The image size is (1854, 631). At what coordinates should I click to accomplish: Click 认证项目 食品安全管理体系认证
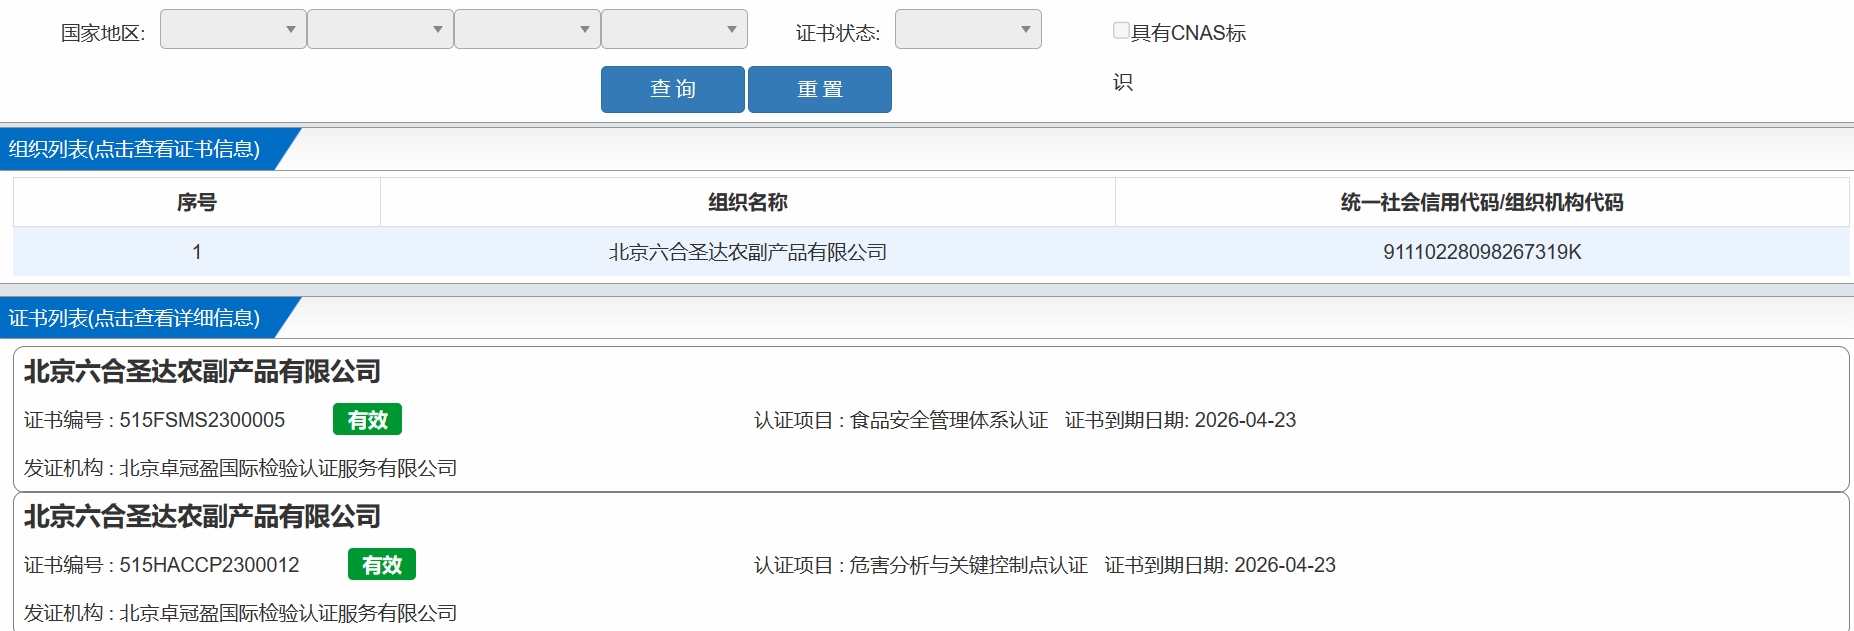pos(901,420)
